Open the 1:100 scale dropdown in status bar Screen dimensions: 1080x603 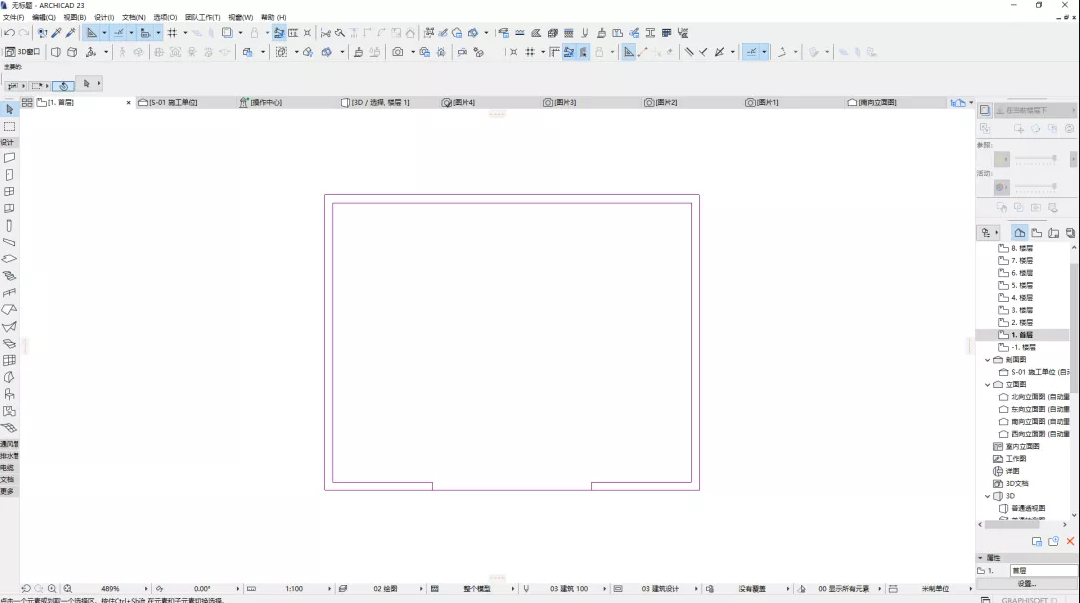[295, 589]
